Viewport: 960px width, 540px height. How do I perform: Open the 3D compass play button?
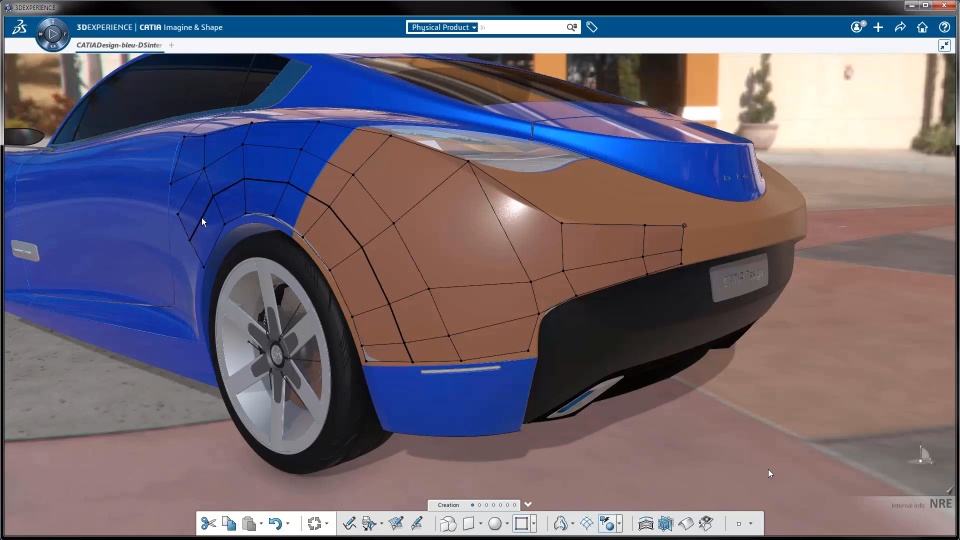click(x=52, y=35)
